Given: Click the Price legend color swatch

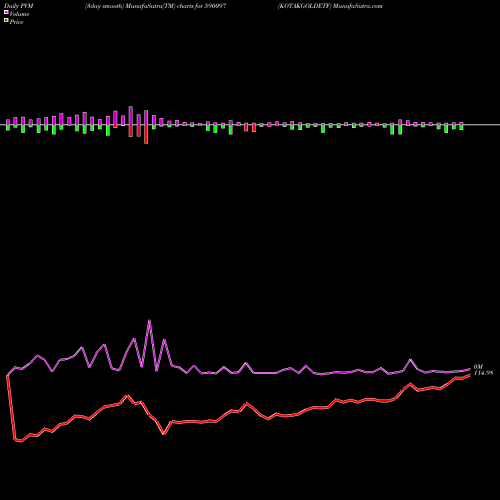Looking at the screenshot, I should pos(6,21).
